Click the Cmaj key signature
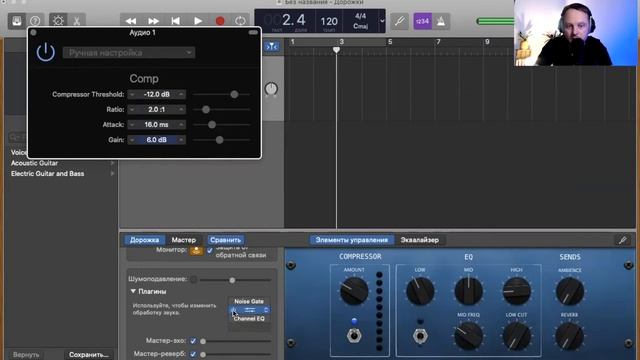Viewport: 640px width, 360px height. pos(360,26)
